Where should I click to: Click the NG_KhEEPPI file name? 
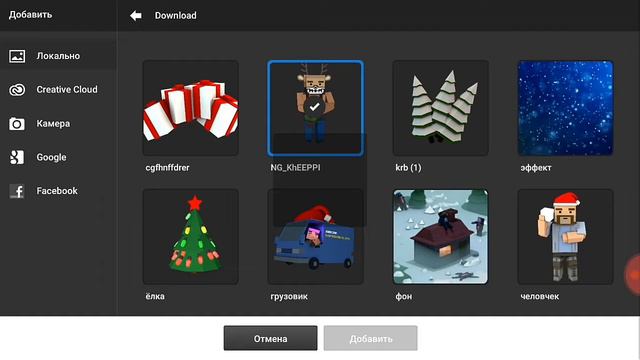click(x=296, y=168)
